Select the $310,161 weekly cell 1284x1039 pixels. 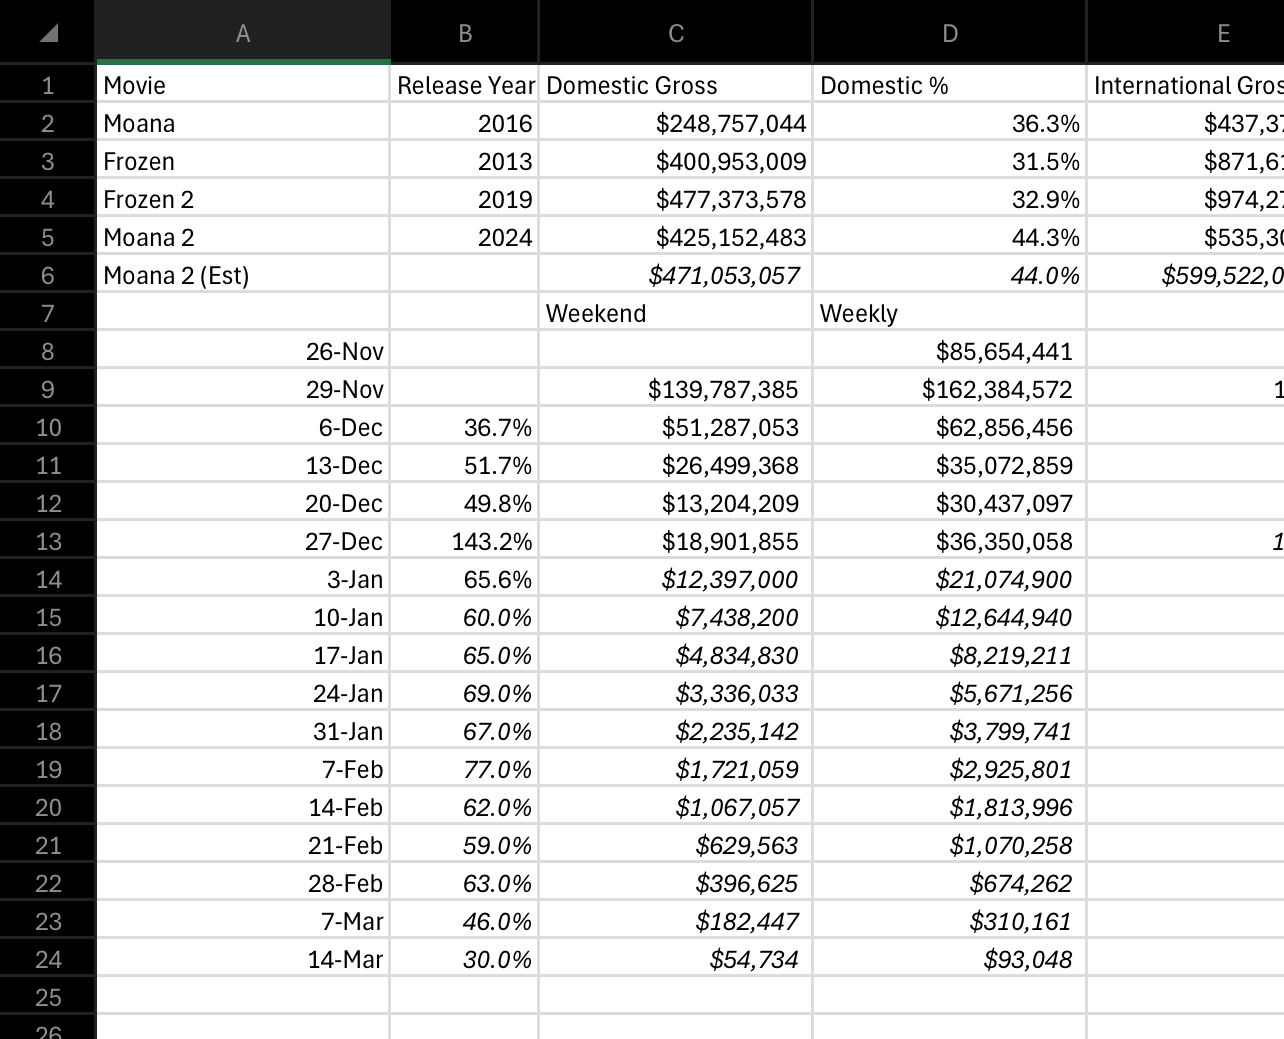(x=950, y=921)
